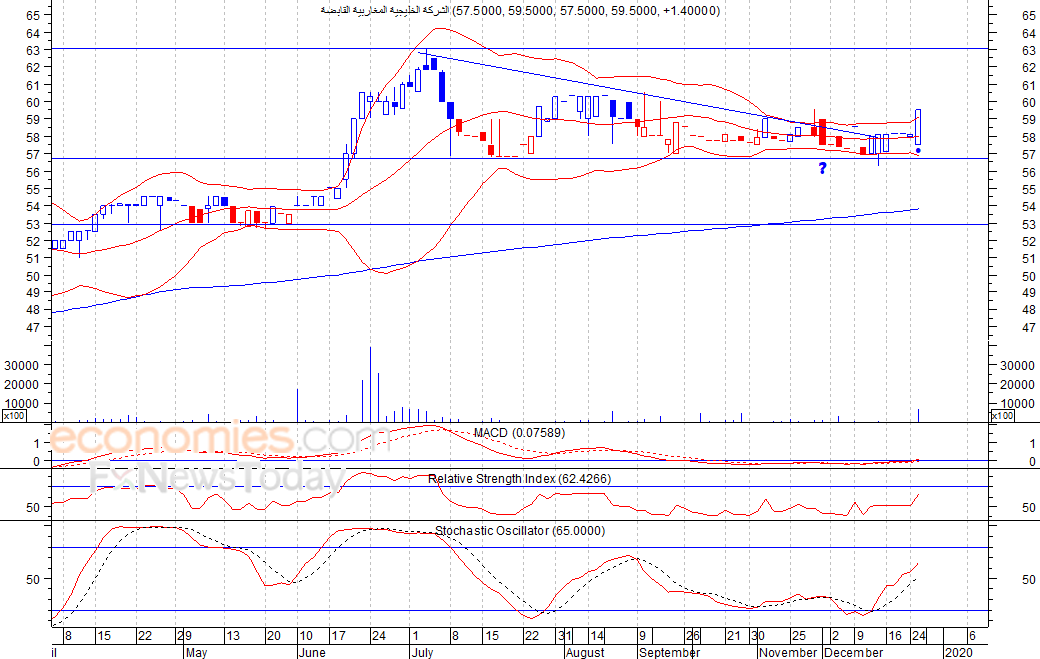Click 20000 on the right volume axis

tap(1017, 385)
